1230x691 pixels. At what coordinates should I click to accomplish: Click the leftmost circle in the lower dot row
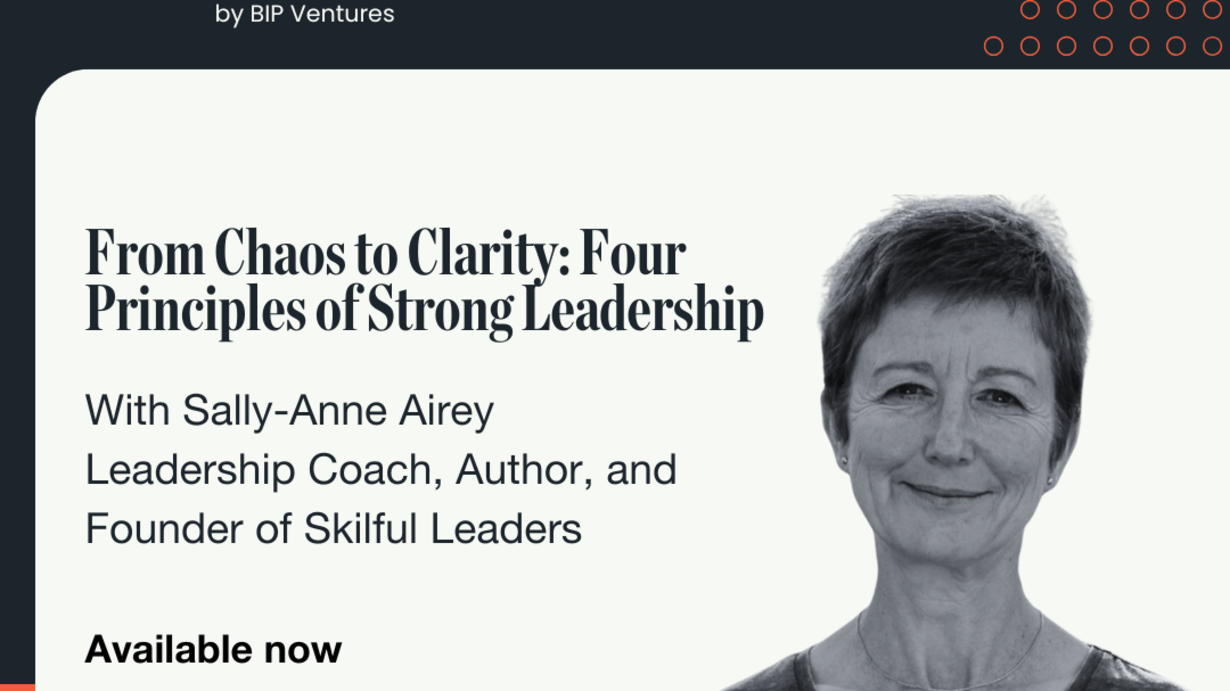coord(993,46)
